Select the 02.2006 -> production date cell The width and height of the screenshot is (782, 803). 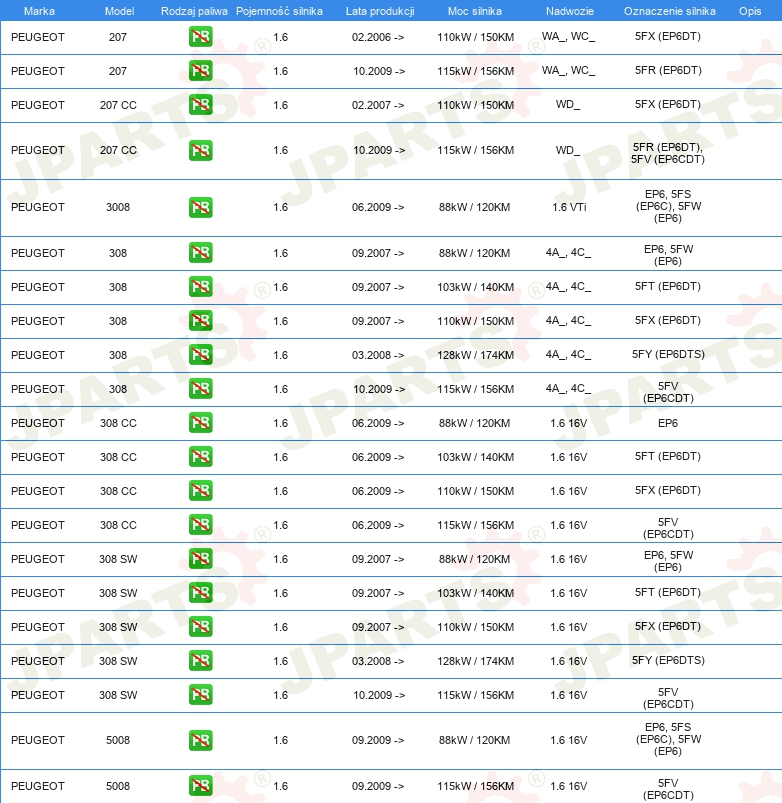378,37
